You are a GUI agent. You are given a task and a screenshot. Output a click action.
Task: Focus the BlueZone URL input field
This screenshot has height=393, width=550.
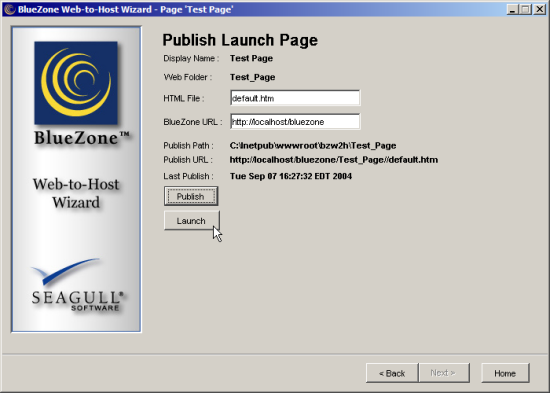(x=295, y=121)
